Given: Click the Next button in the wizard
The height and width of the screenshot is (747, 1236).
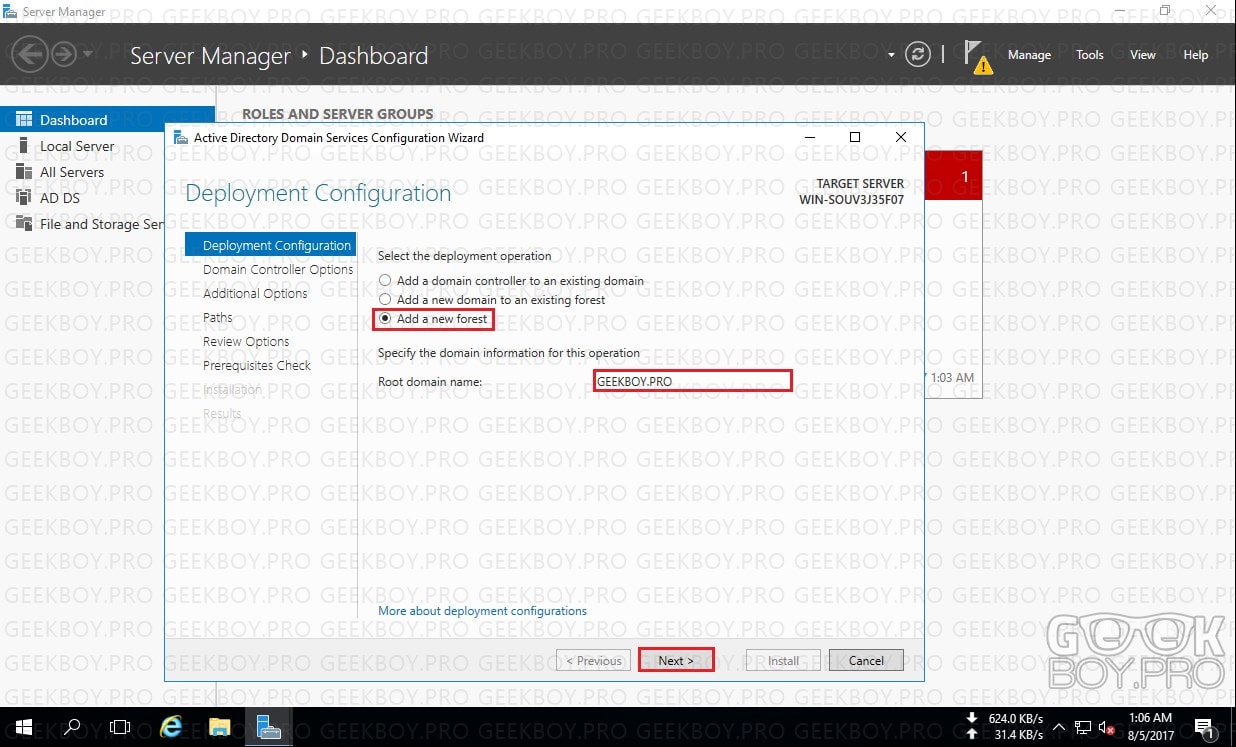Looking at the screenshot, I should [676, 661].
